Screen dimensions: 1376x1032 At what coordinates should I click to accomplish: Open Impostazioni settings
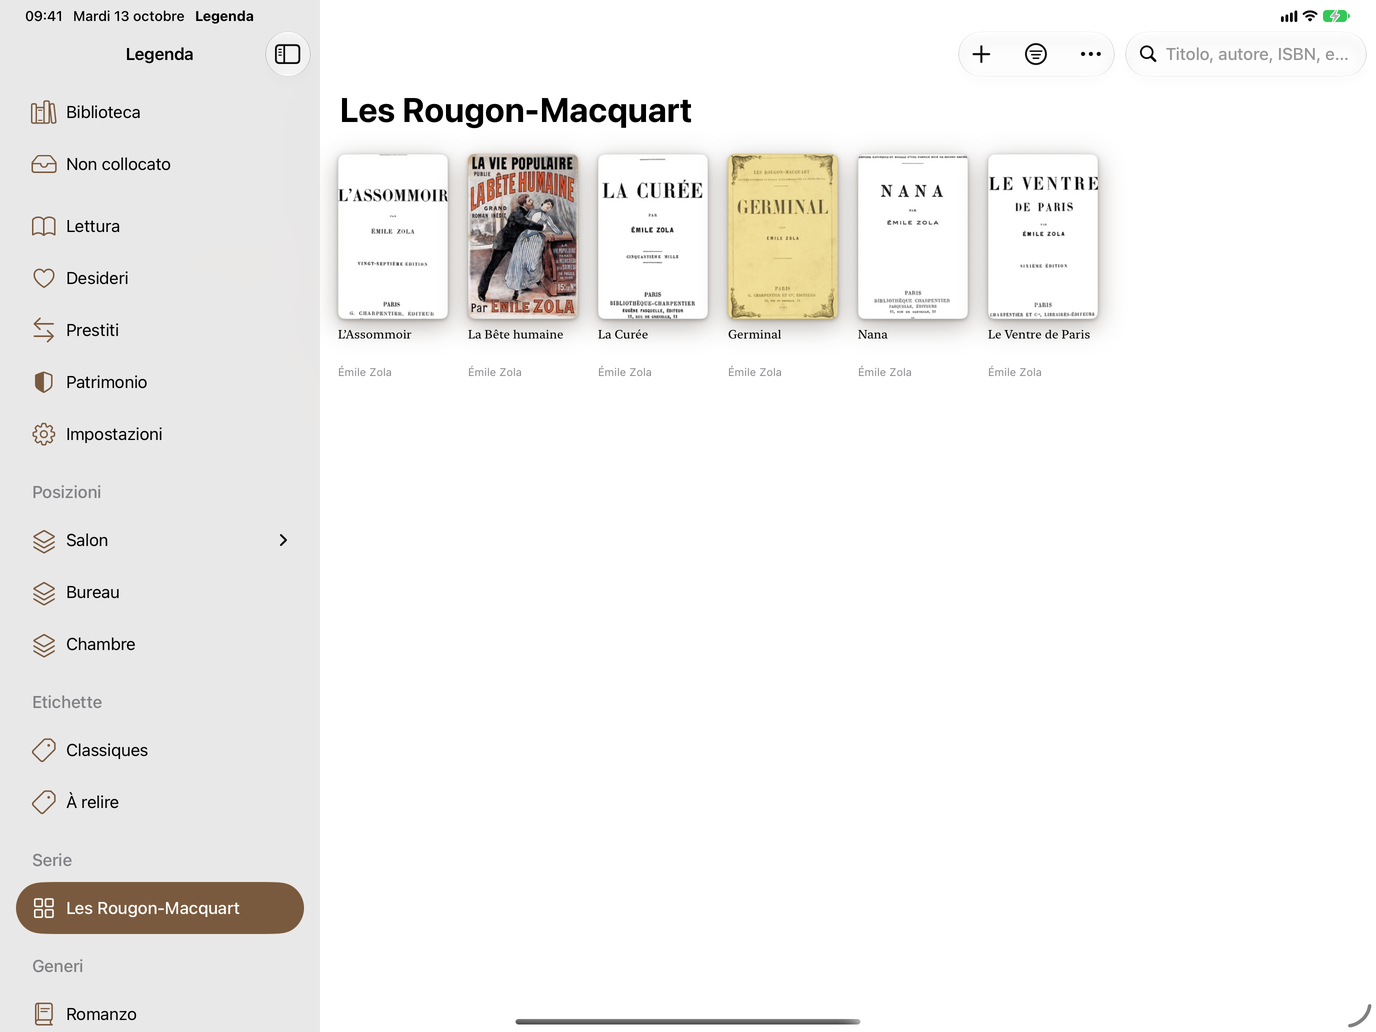click(x=160, y=434)
